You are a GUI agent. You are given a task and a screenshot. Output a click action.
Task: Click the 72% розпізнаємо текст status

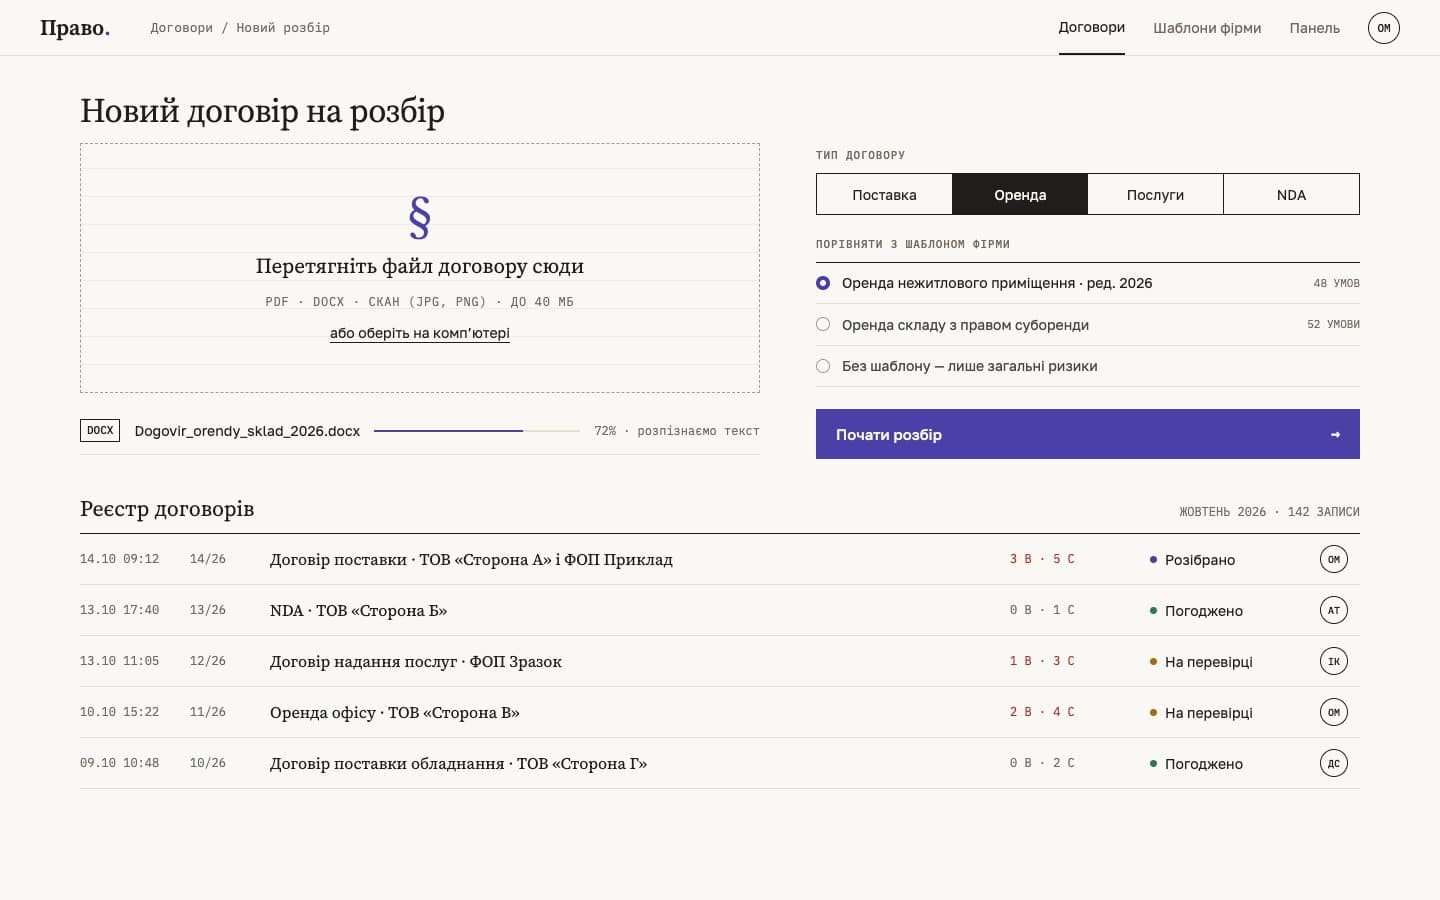click(677, 431)
